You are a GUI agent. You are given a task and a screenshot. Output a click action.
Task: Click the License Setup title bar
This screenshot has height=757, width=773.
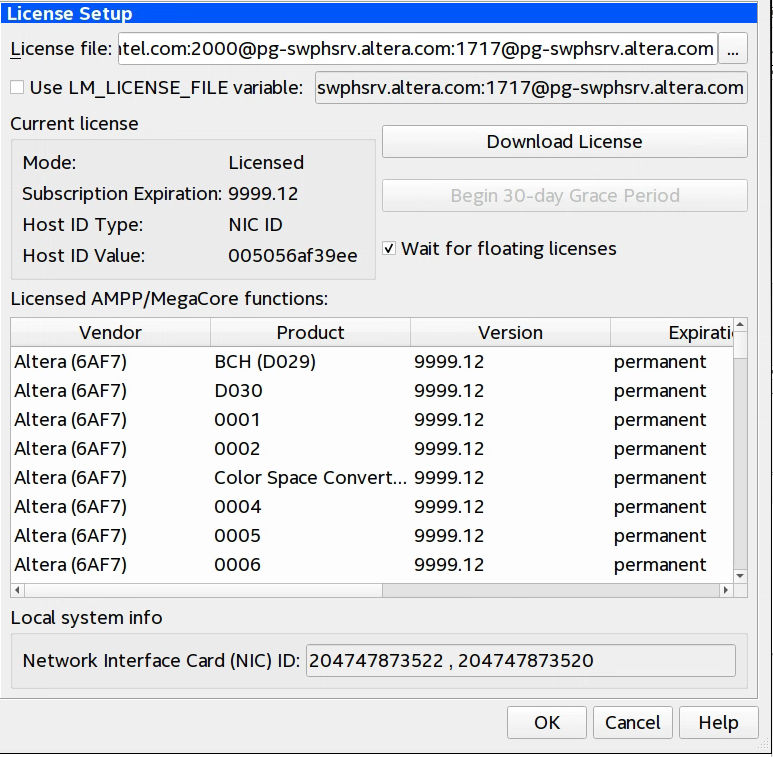pos(379,13)
